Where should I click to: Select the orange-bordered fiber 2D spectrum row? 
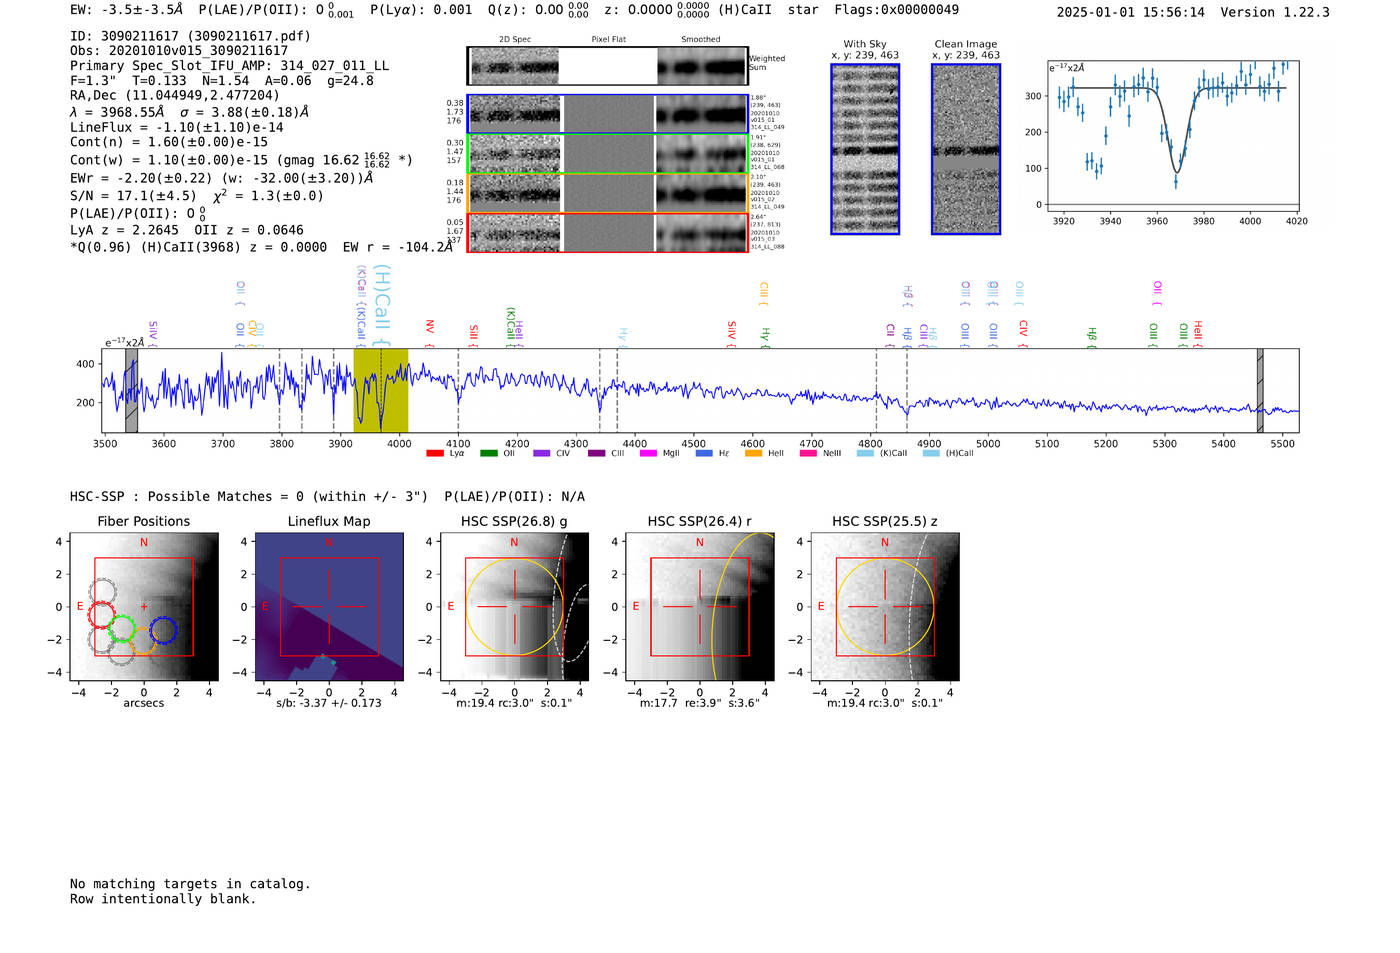pyautogui.click(x=607, y=193)
